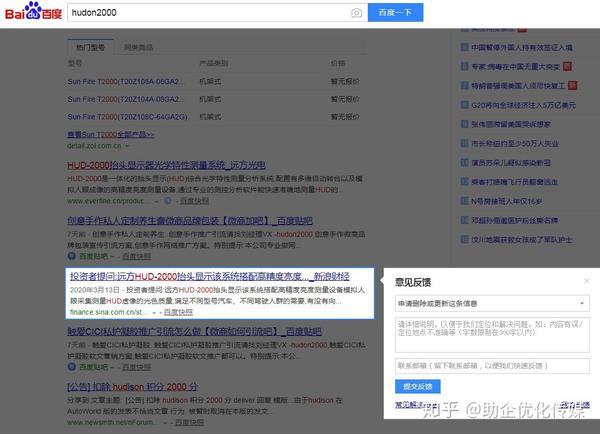Viewport: 600px width, 434px height.
Task: Open 查看Sun T2000全部产品 link
Action: click(111, 134)
